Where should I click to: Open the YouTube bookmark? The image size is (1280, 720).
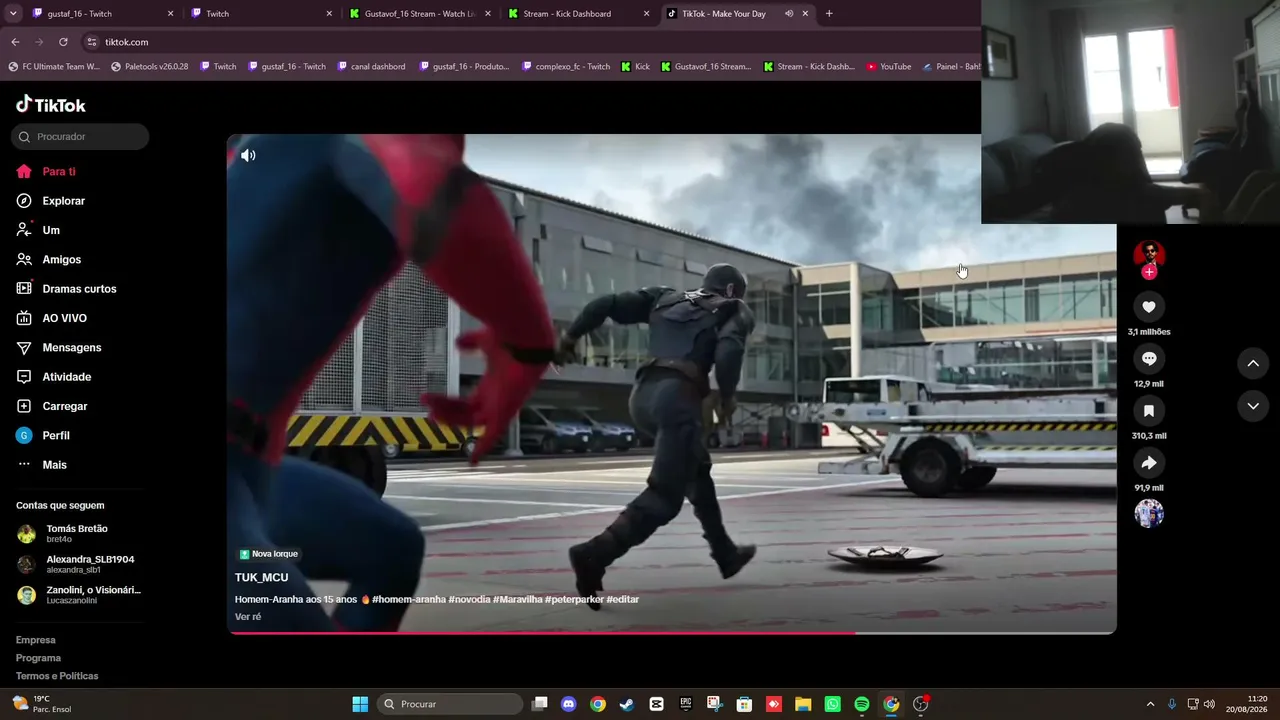pyautogui.click(x=889, y=67)
